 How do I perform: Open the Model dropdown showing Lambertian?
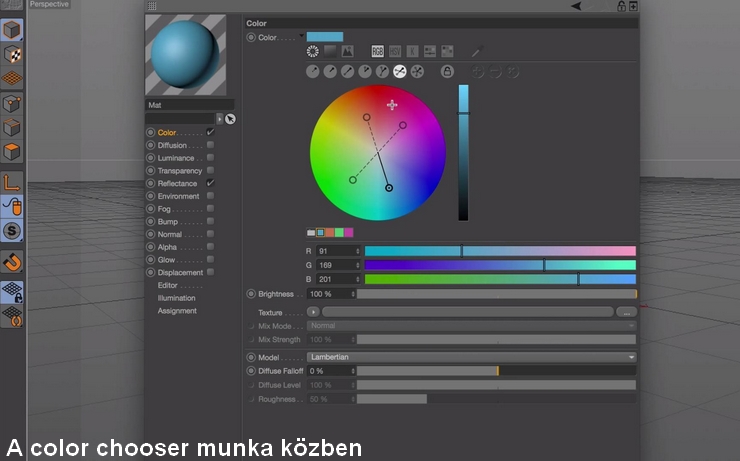(x=471, y=357)
